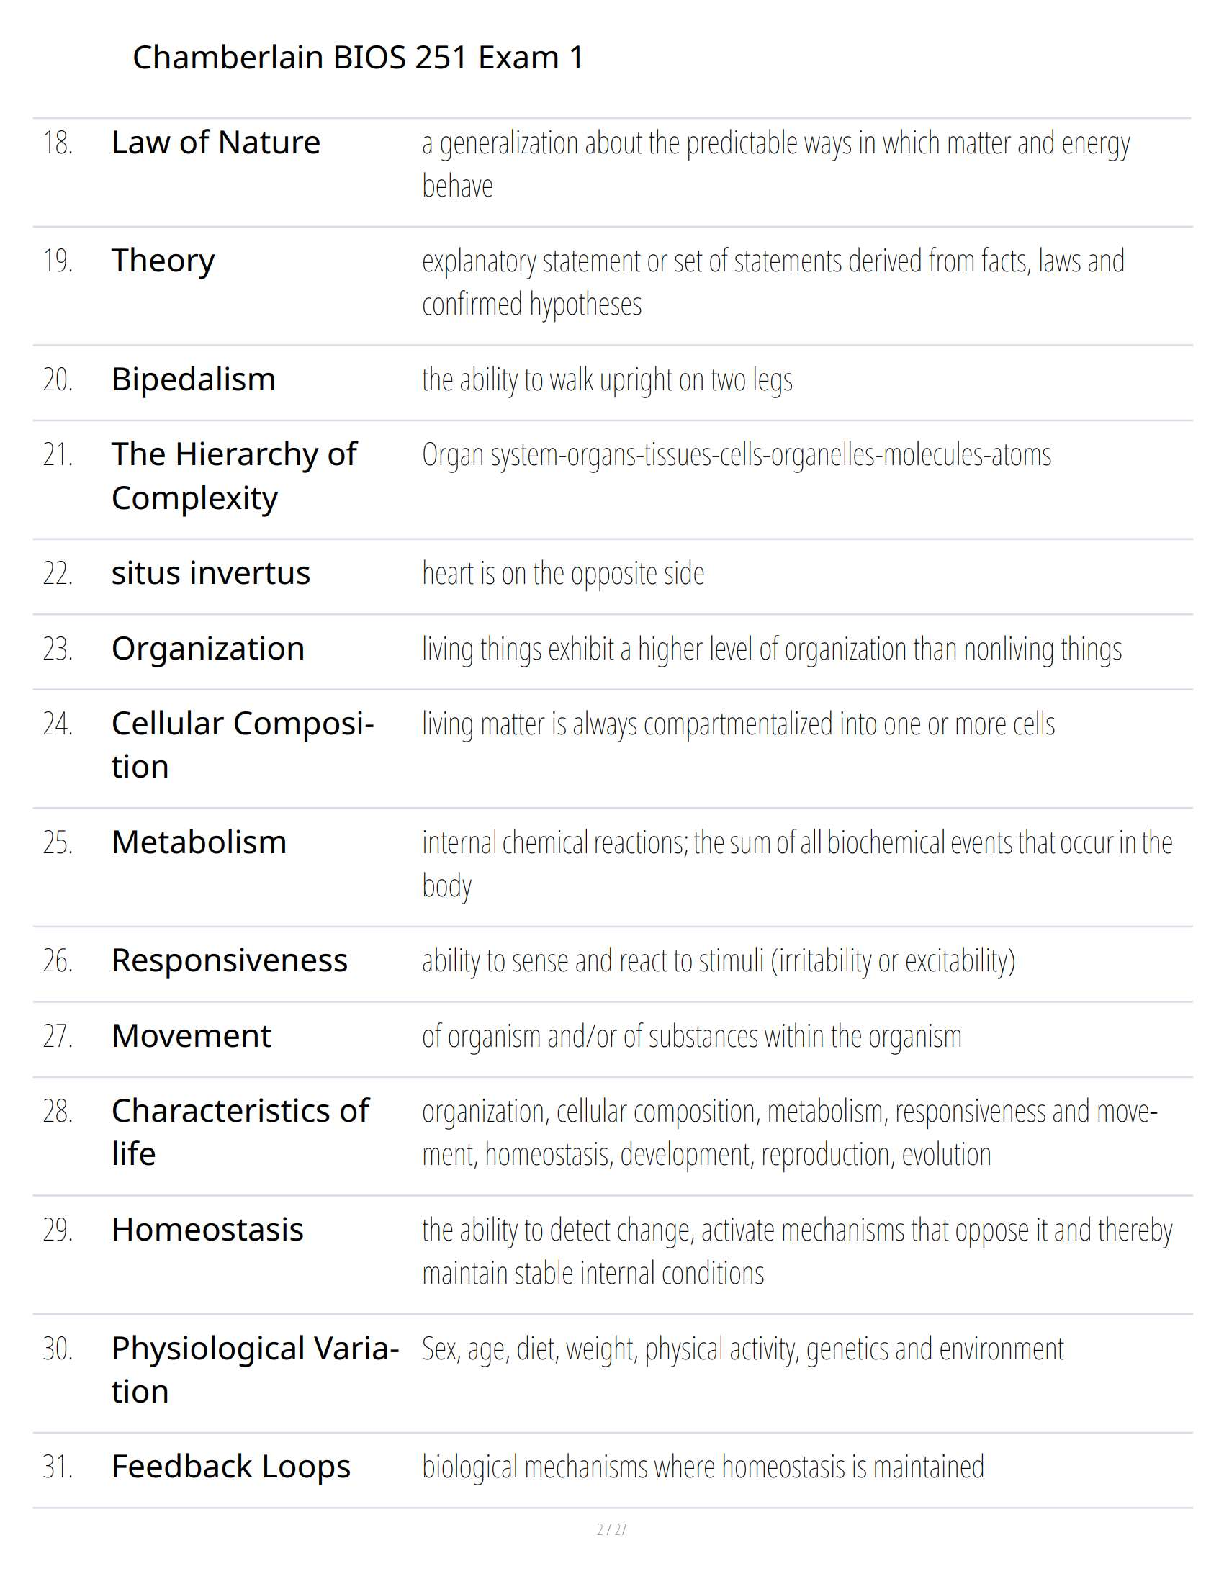1224x1584 pixels.
Task: Click the hierarchy definition starting "Organ system-organs"
Action: tap(736, 455)
